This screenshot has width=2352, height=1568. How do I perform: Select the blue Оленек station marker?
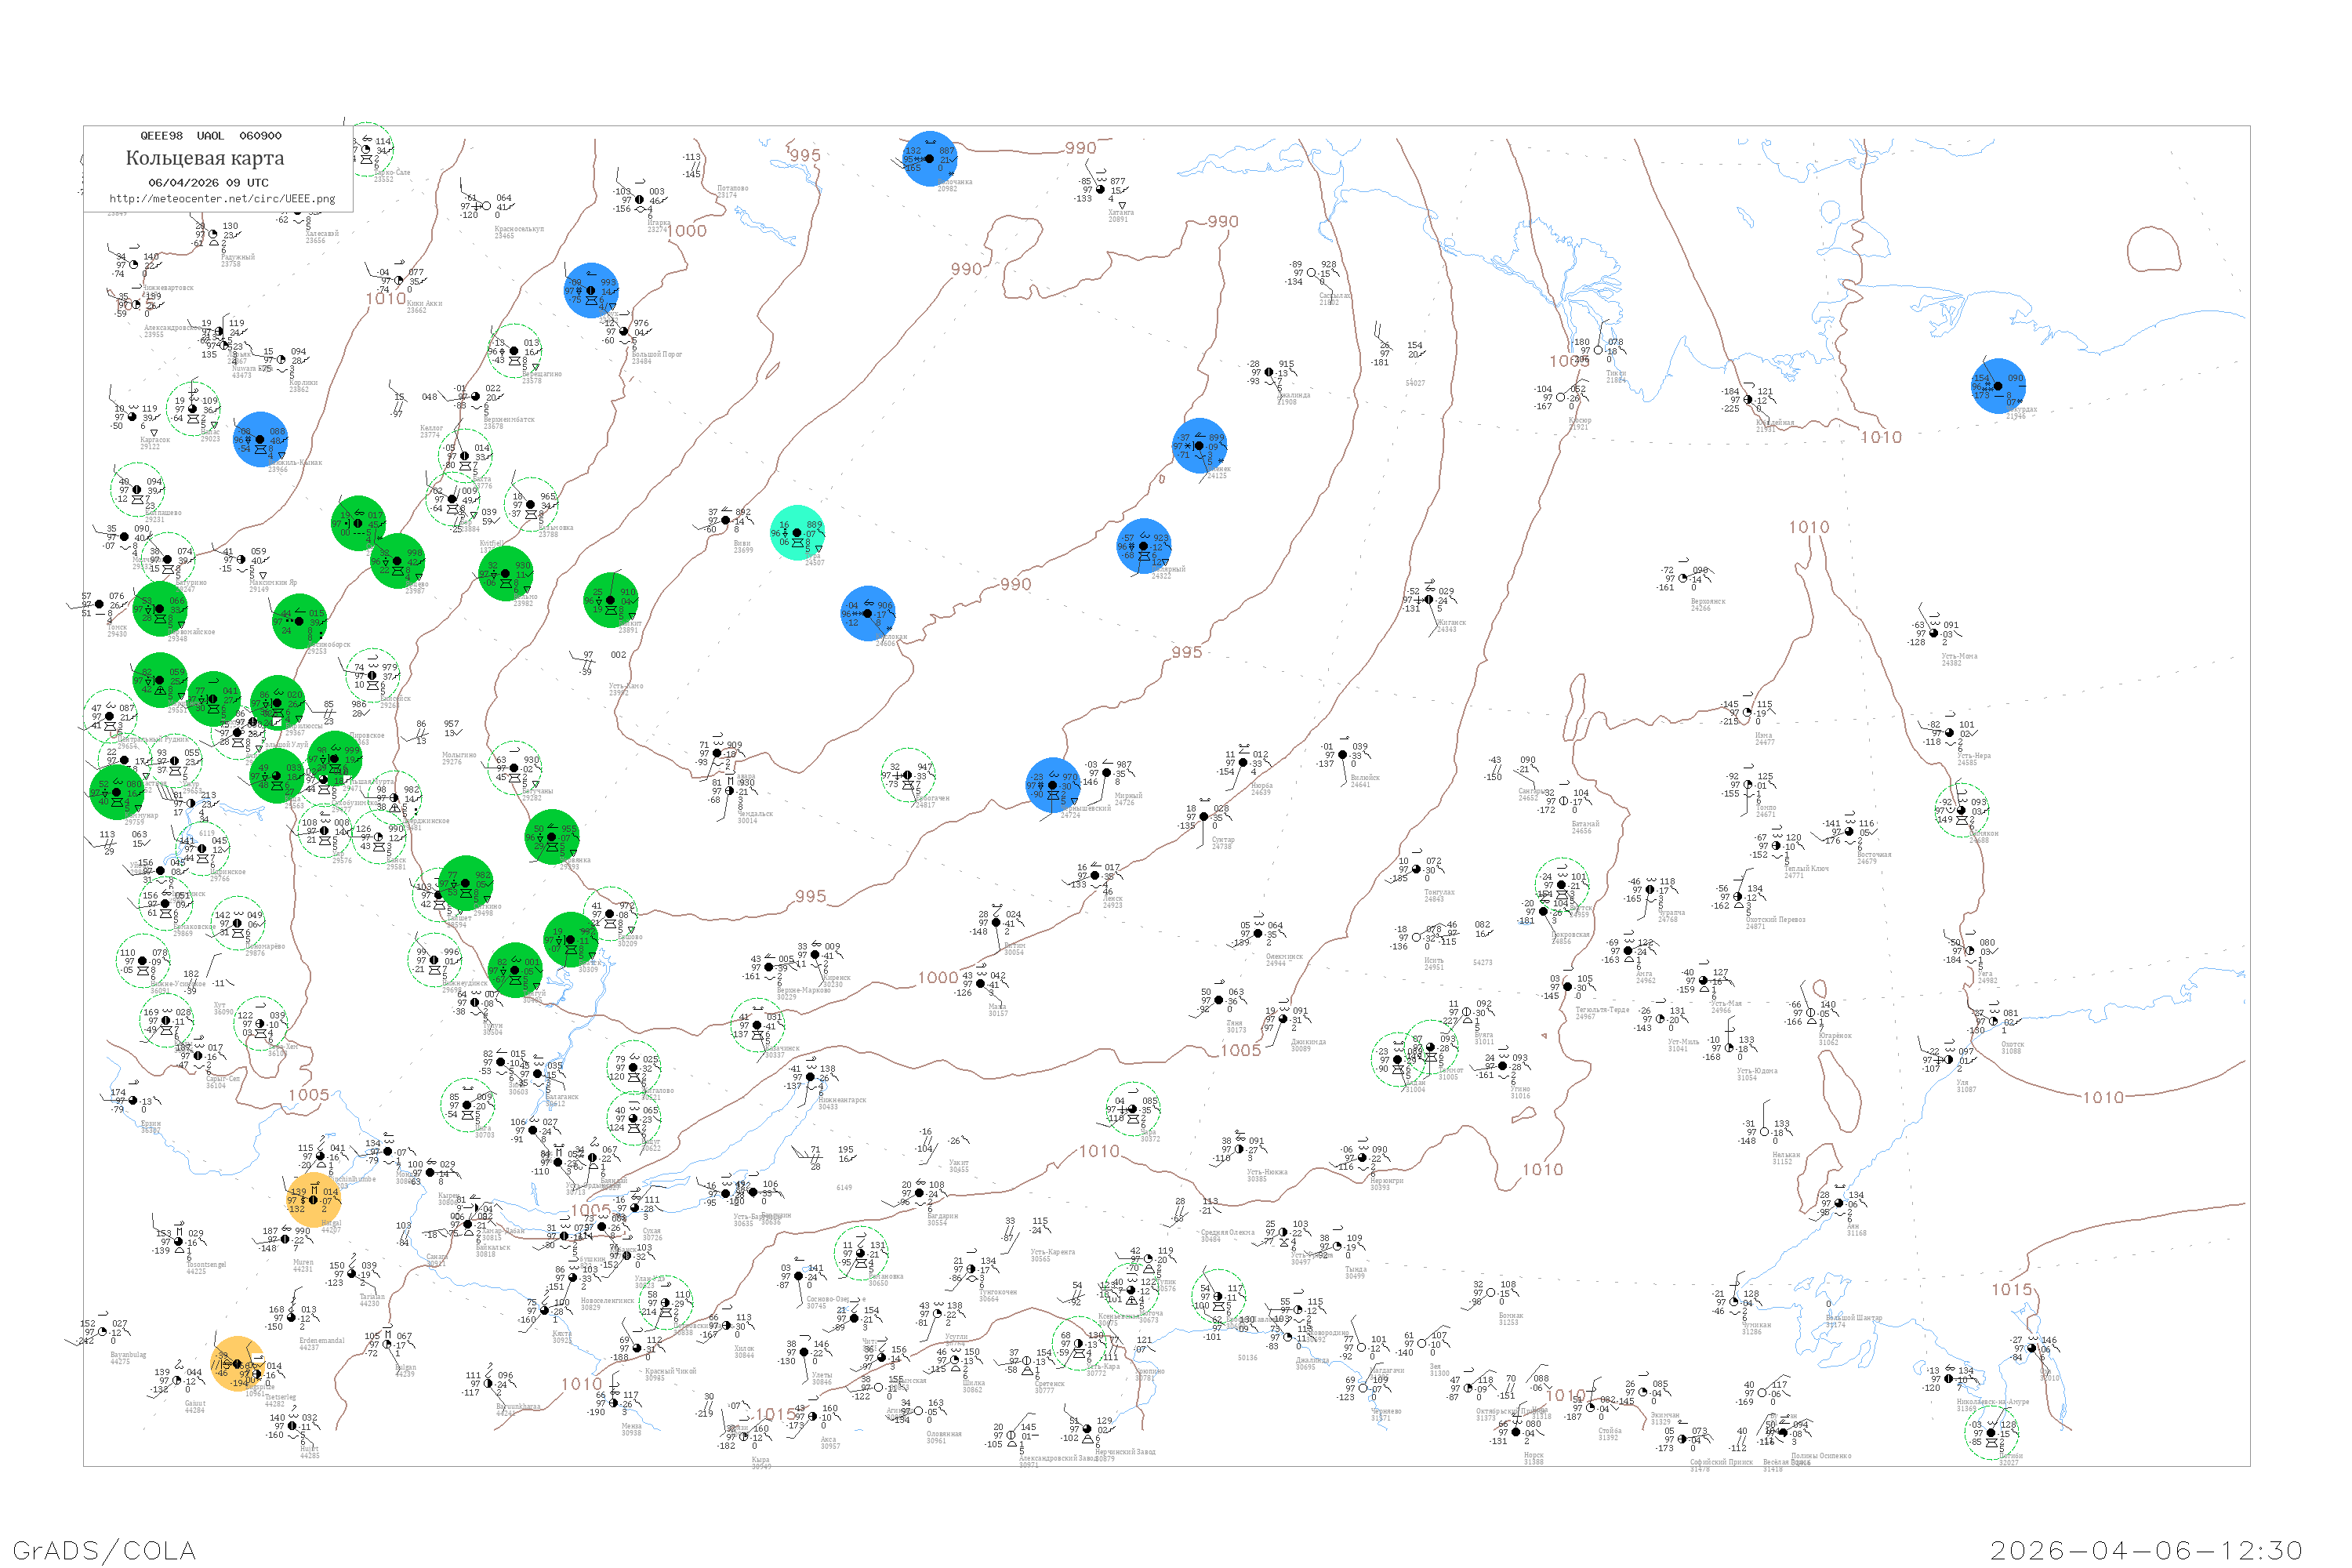coord(1199,446)
